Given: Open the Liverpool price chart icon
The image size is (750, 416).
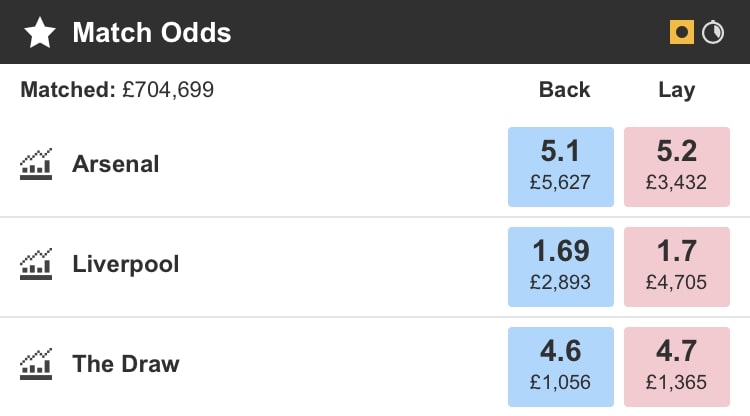Looking at the screenshot, I should pyautogui.click(x=36, y=264).
